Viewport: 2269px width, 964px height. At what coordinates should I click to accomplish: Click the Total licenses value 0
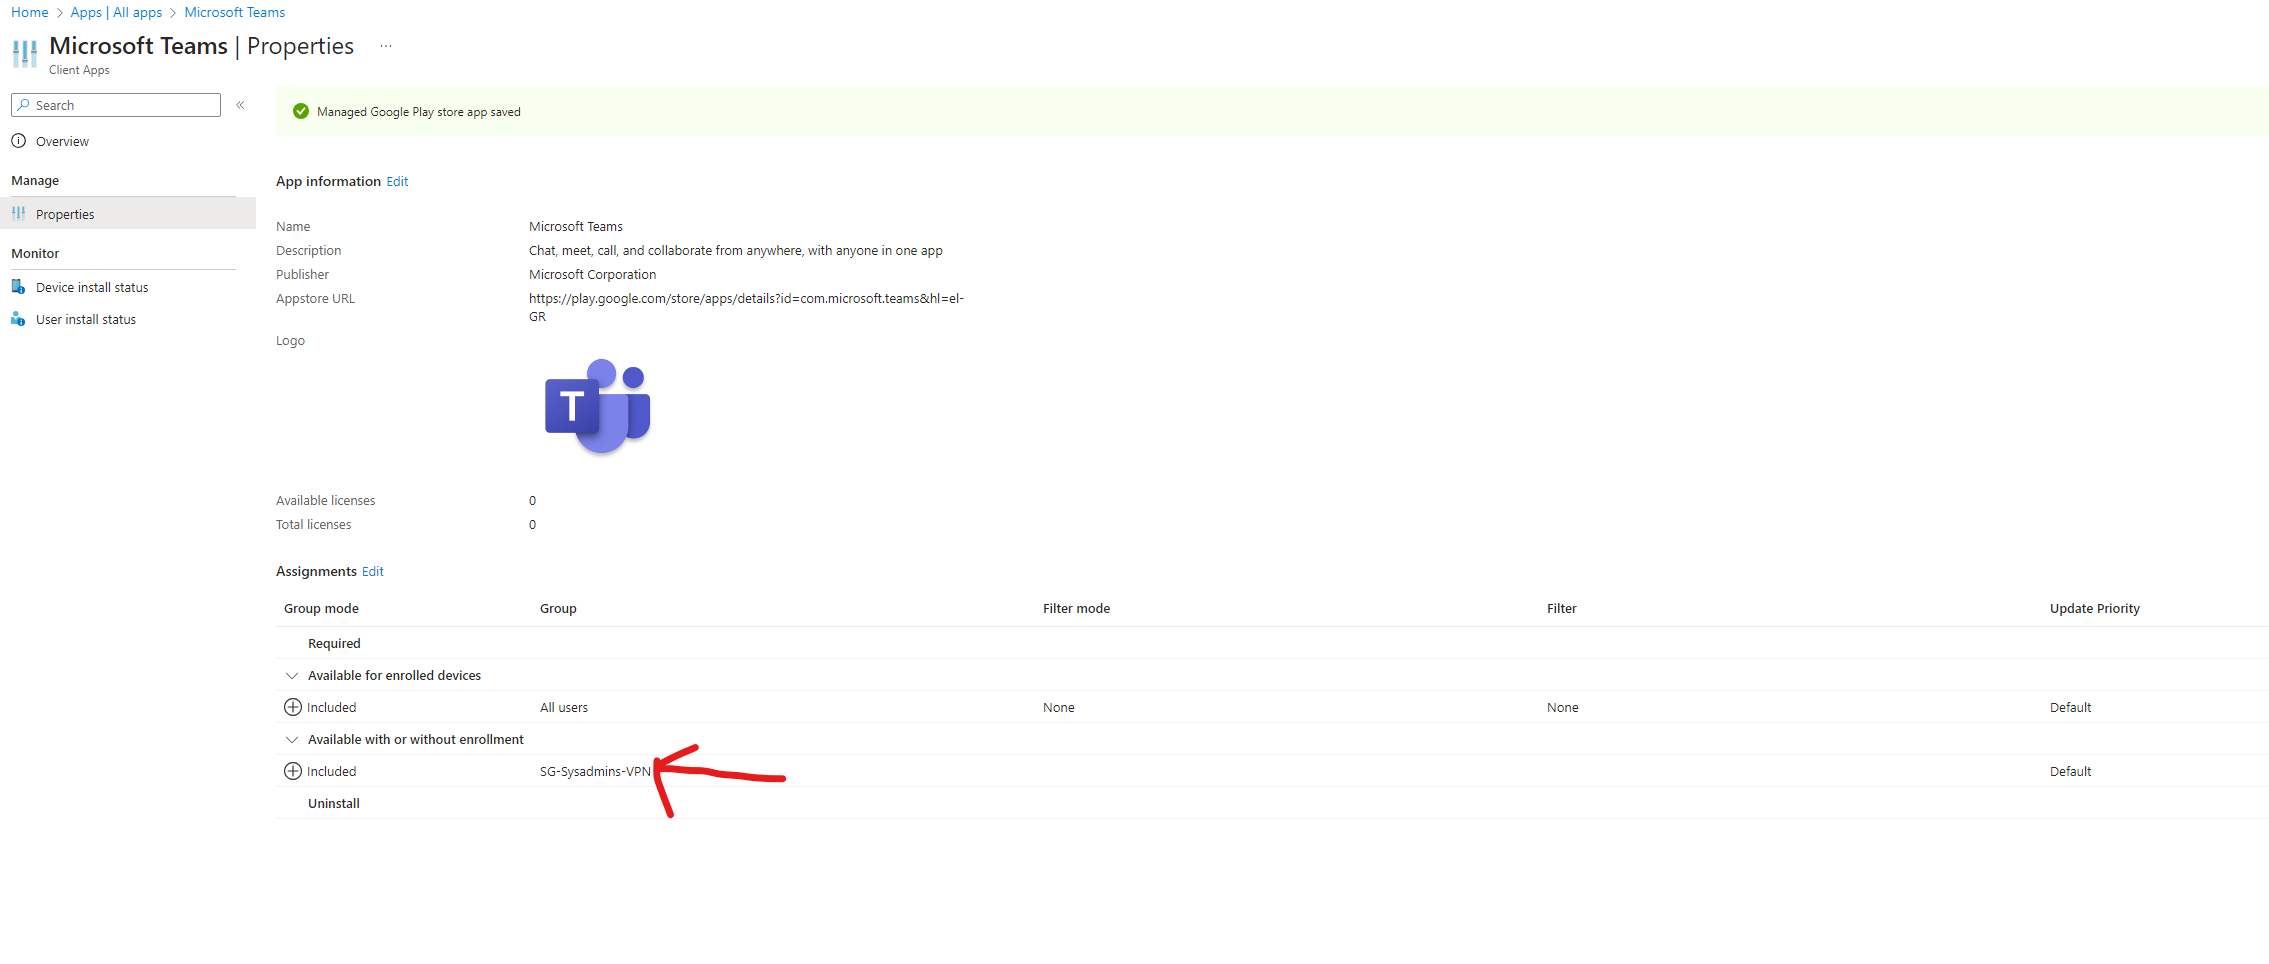[532, 524]
